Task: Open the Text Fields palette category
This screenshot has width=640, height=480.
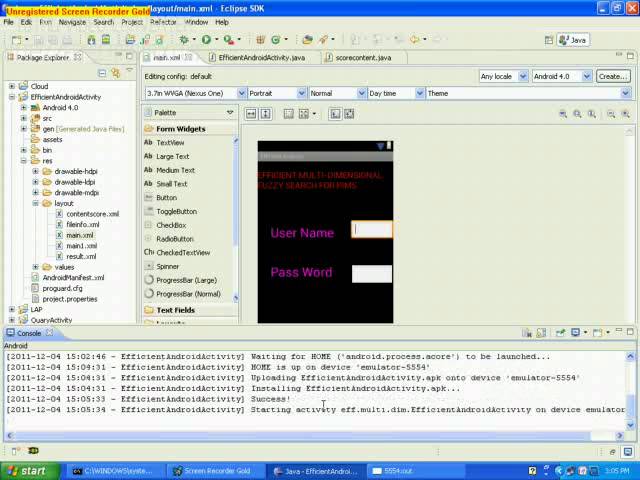Action: pos(176,310)
